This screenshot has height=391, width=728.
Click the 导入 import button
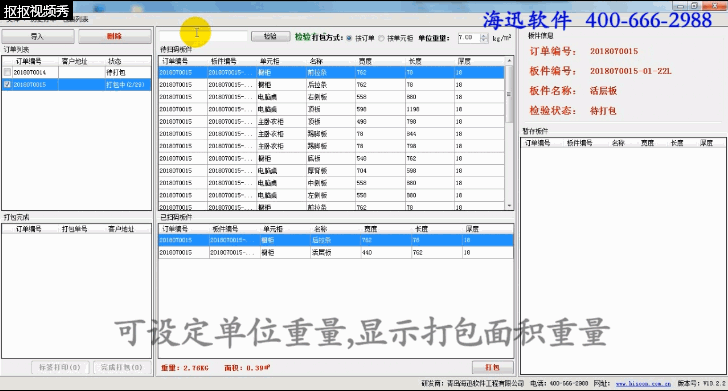coord(38,36)
